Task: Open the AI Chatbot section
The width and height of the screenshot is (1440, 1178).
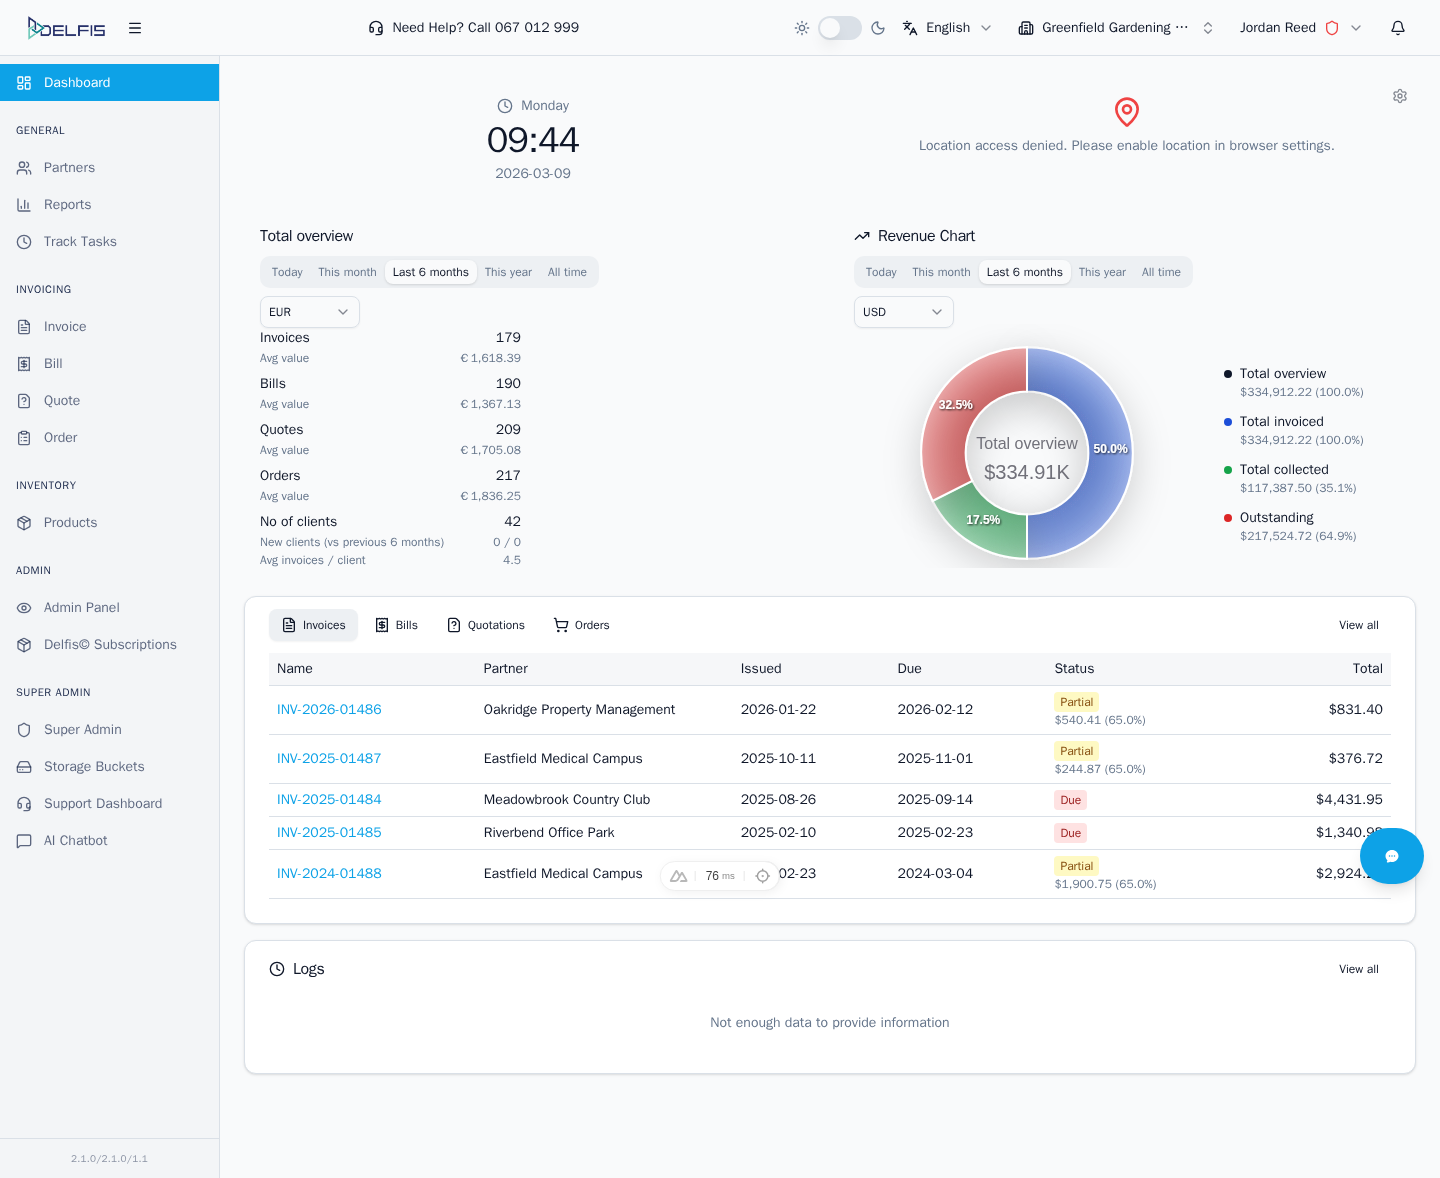Action: coord(74,840)
